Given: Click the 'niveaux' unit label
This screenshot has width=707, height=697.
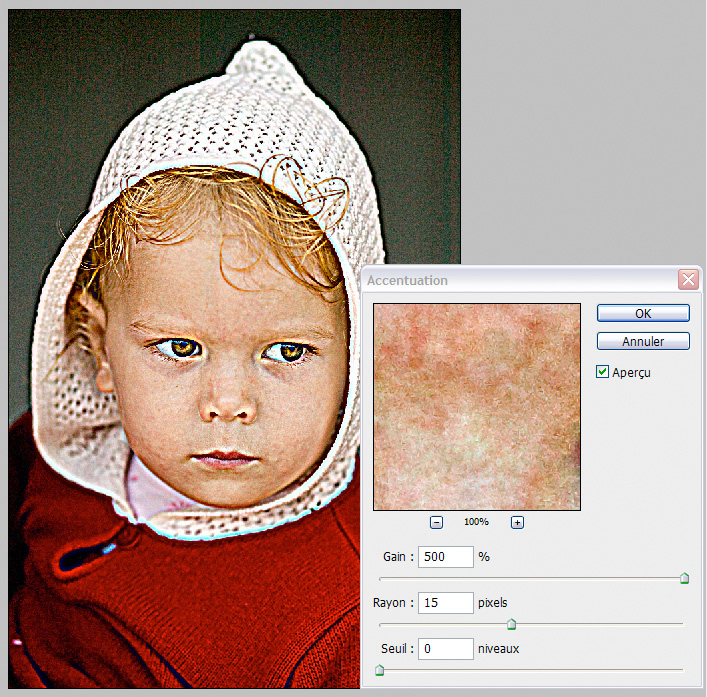Looking at the screenshot, I should pos(499,649).
